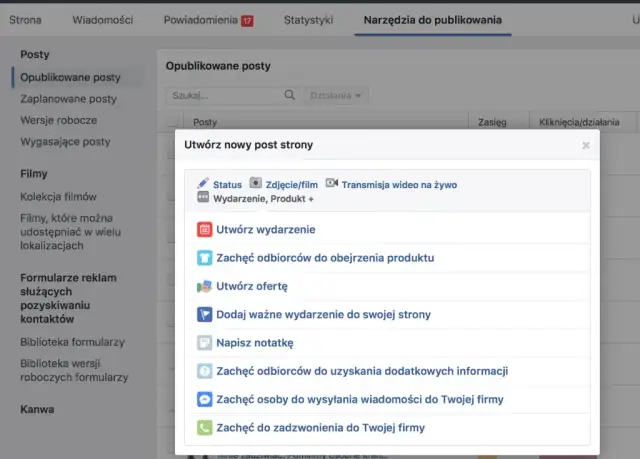Click the red calendar event icon
Screen dimensions: 640x459
[x=204, y=230]
